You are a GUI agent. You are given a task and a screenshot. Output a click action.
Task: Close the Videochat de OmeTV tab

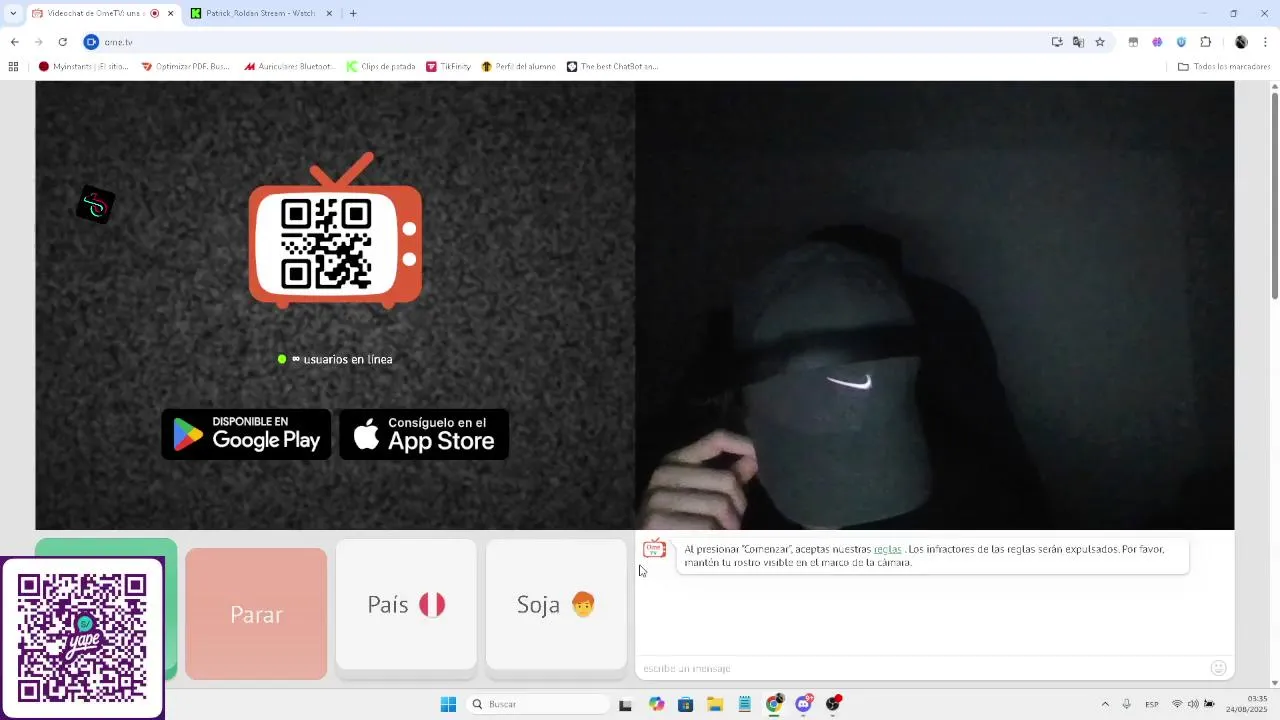170,14
